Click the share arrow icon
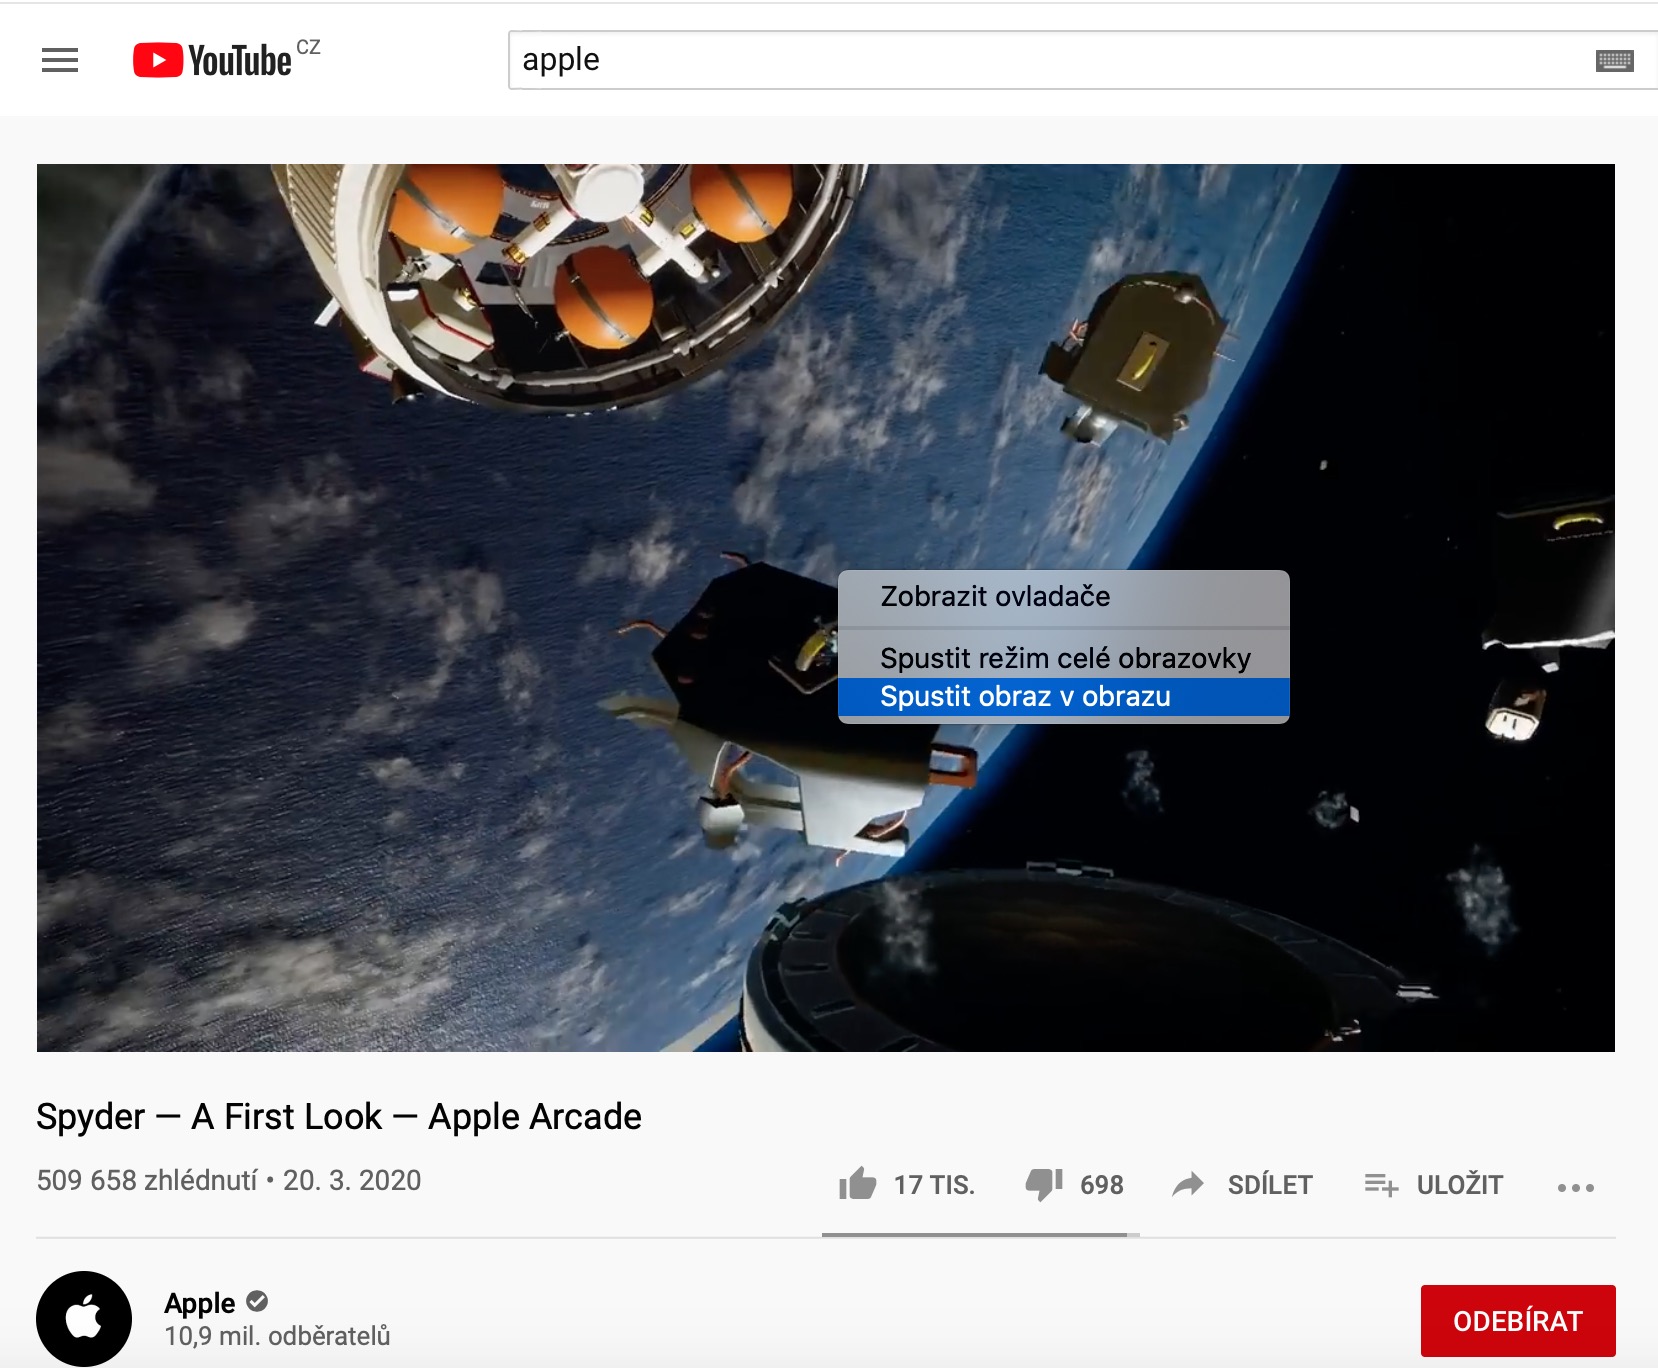 1188,1185
